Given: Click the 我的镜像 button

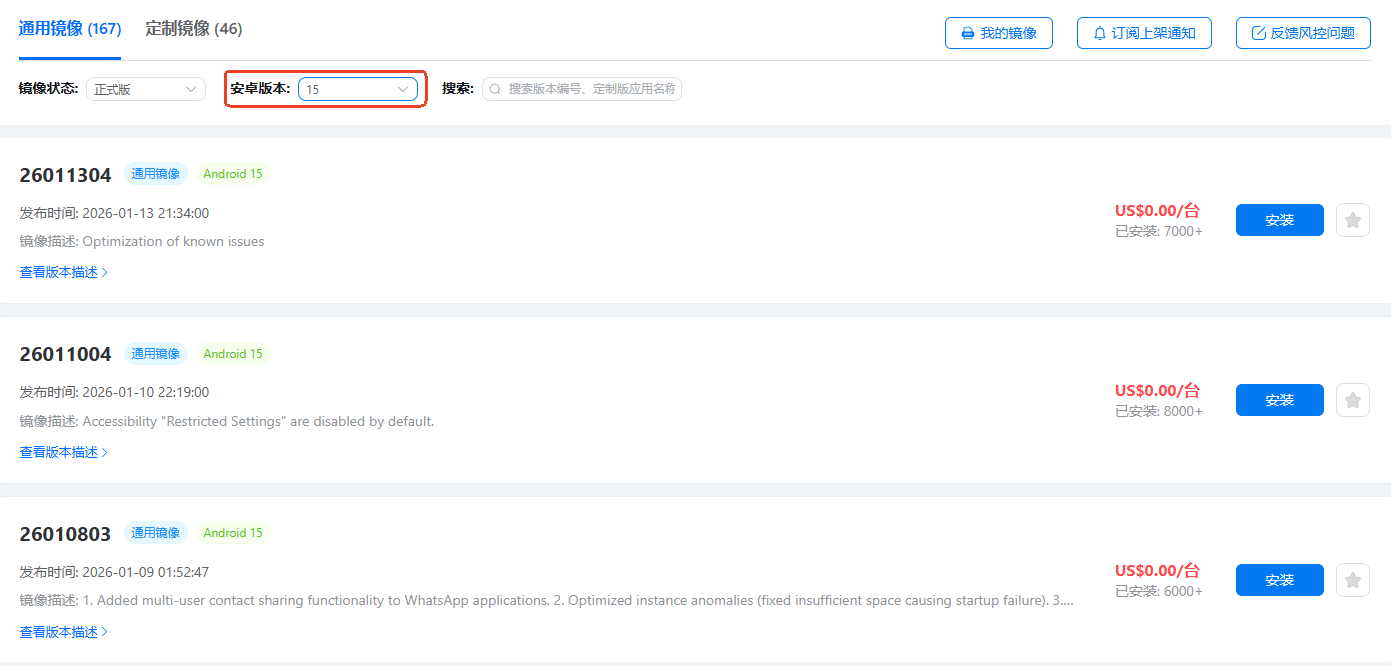Looking at the screenshot, I should coord(998,33).
